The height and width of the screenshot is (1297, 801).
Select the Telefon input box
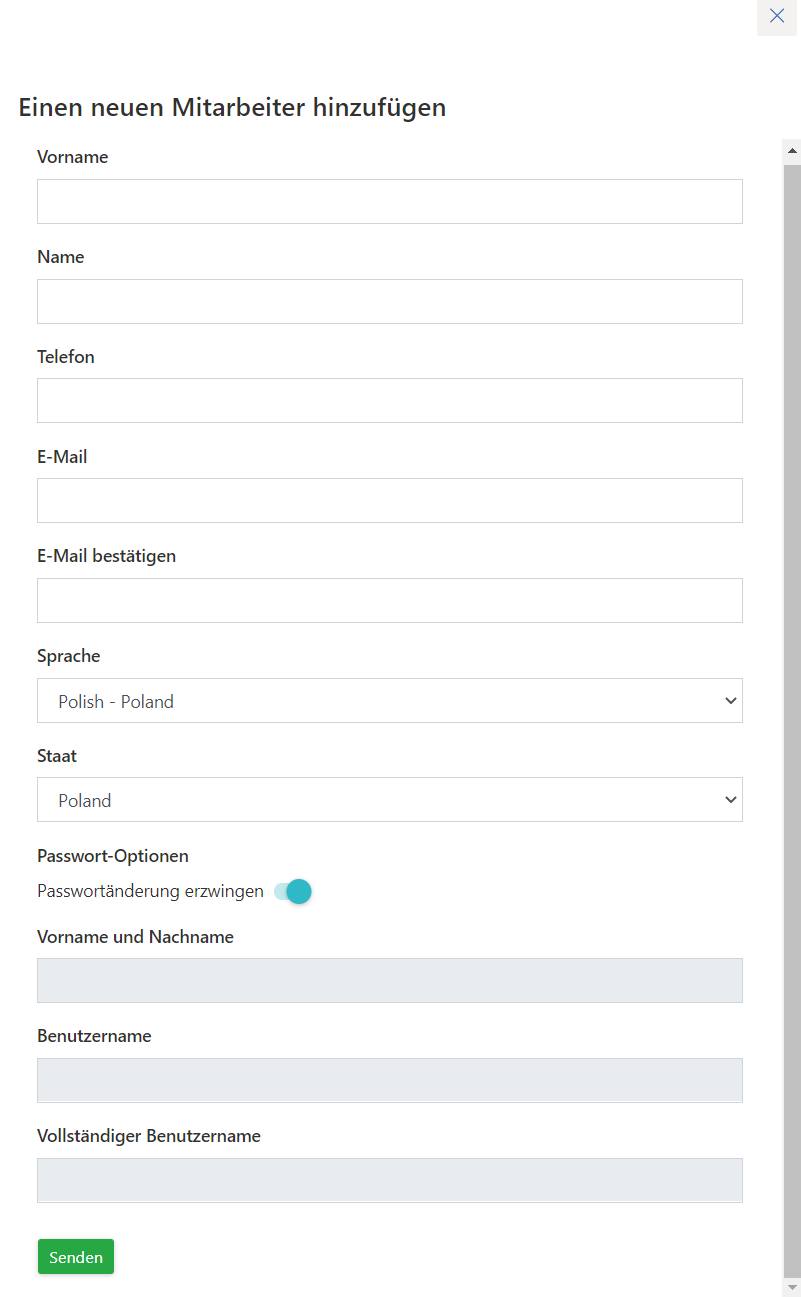[390, 400]
